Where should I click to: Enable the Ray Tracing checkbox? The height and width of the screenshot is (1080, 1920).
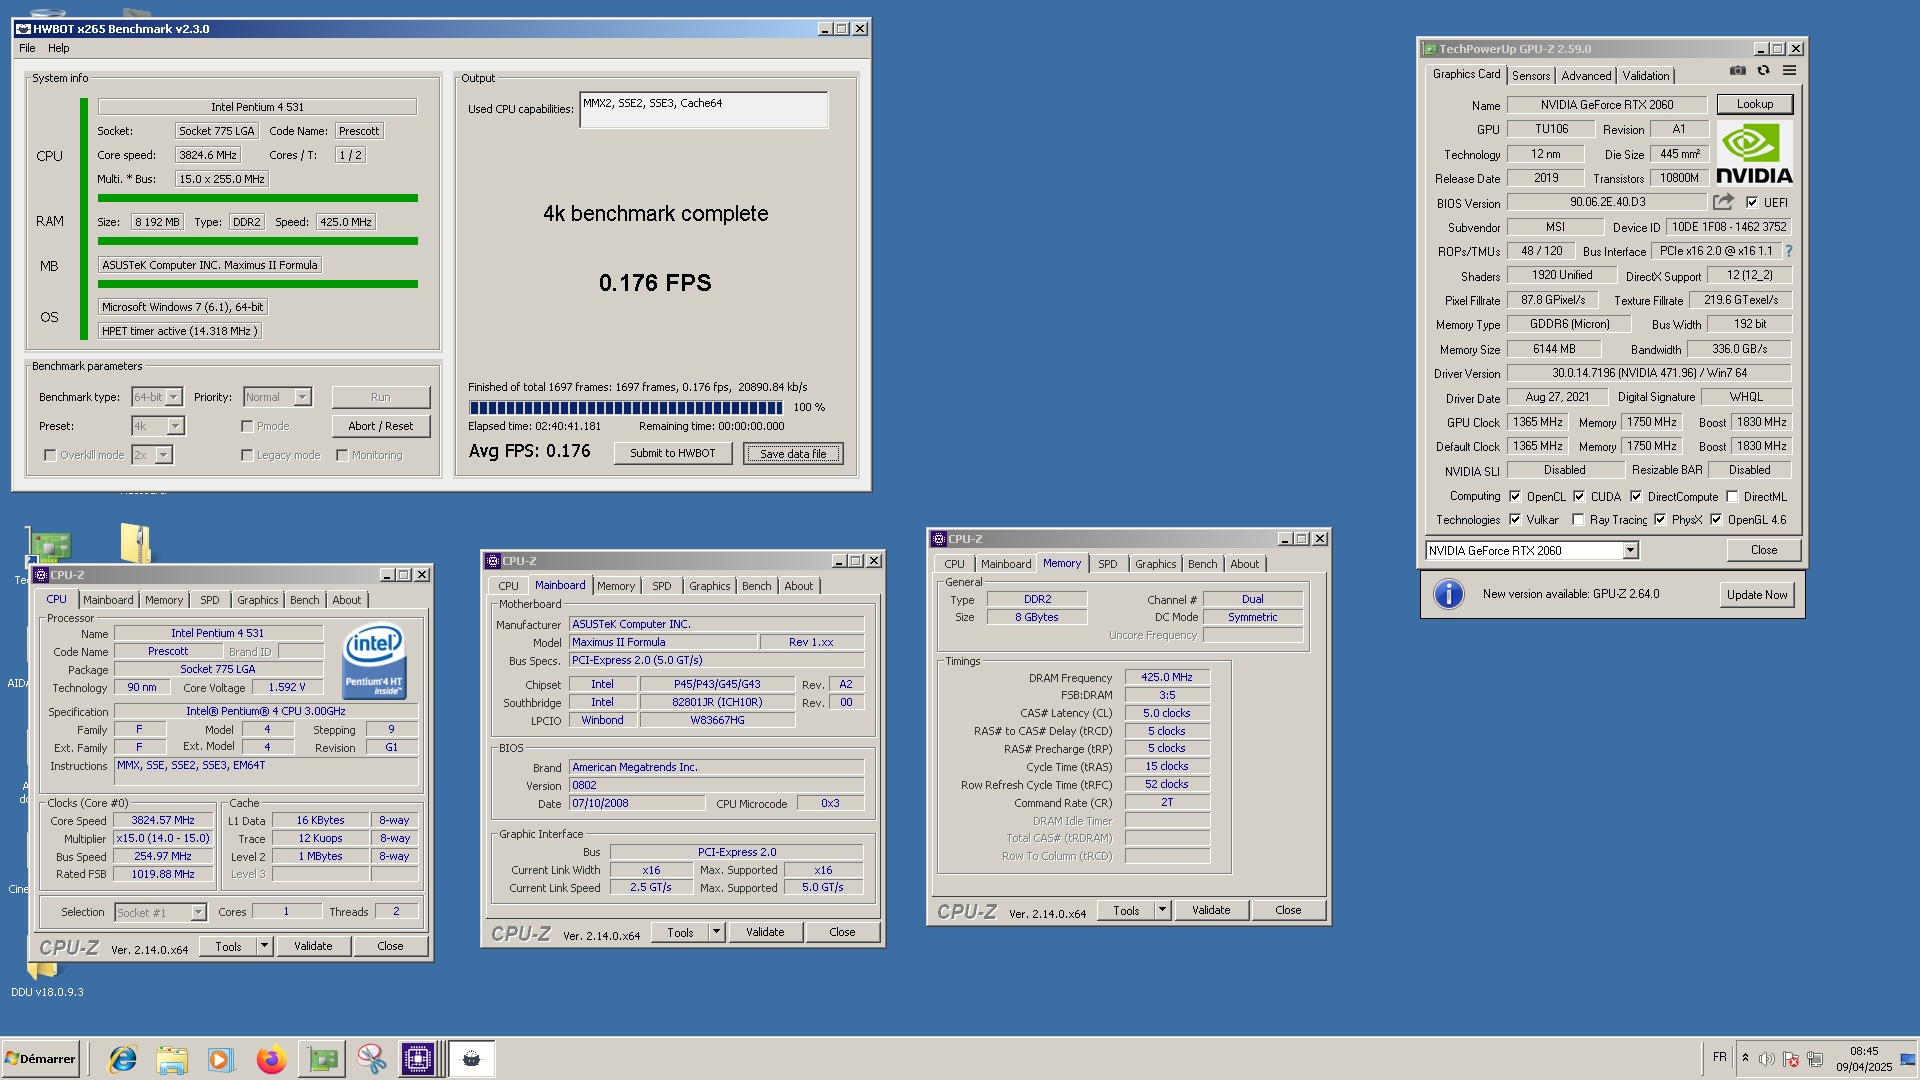1578,520
